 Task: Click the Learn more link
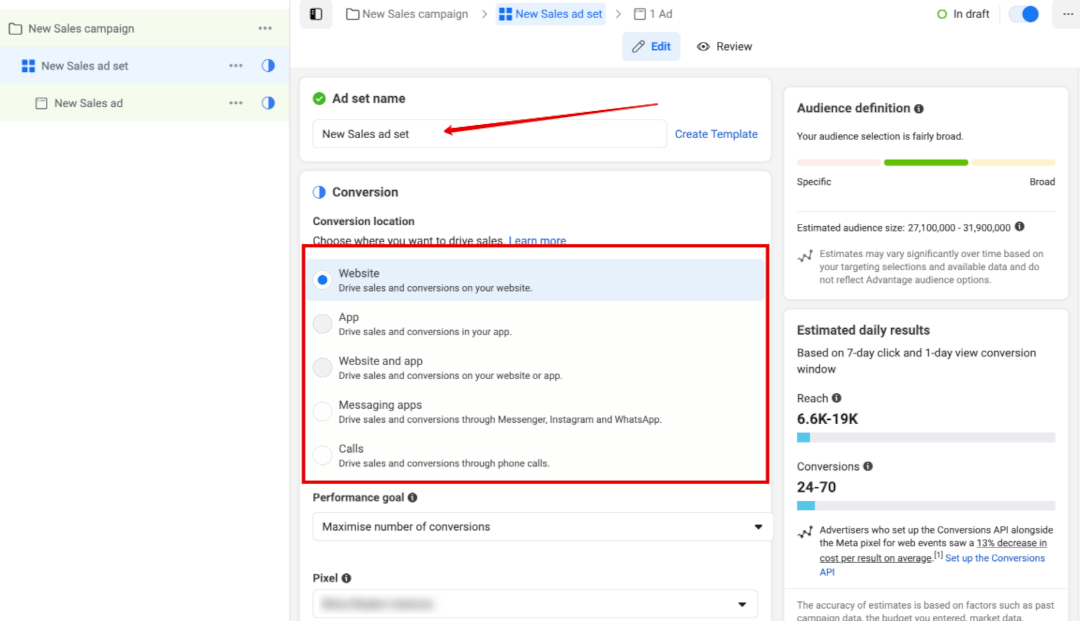click(537, 240)
